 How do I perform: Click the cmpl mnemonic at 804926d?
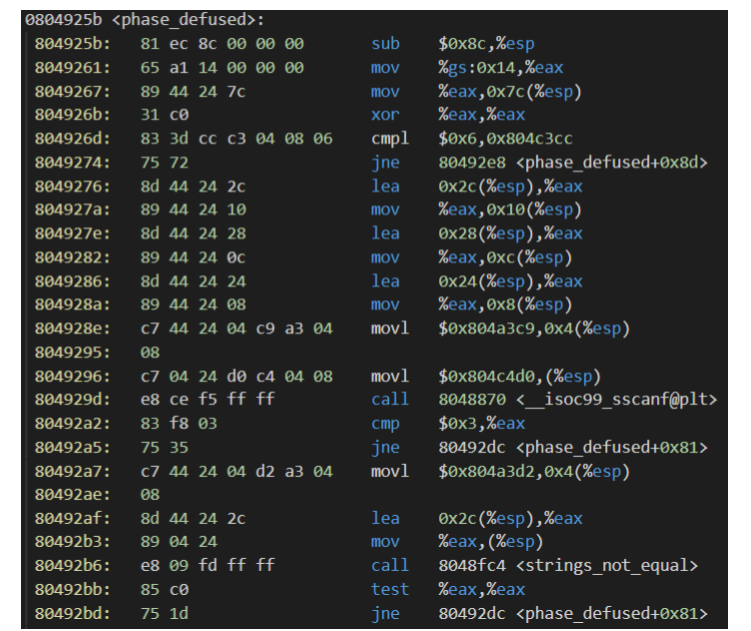click(x=390, y=138)
